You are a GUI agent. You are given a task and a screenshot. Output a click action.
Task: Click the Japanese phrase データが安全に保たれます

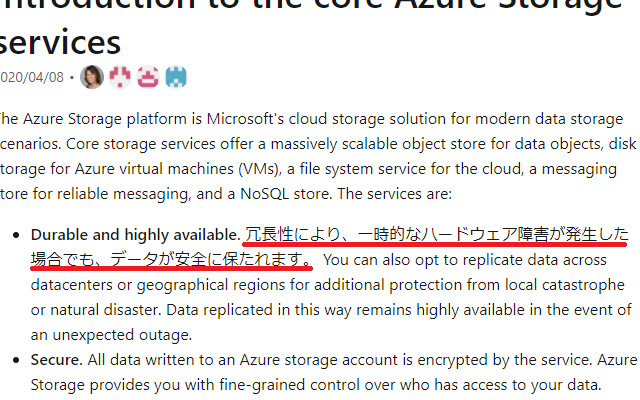210,261
